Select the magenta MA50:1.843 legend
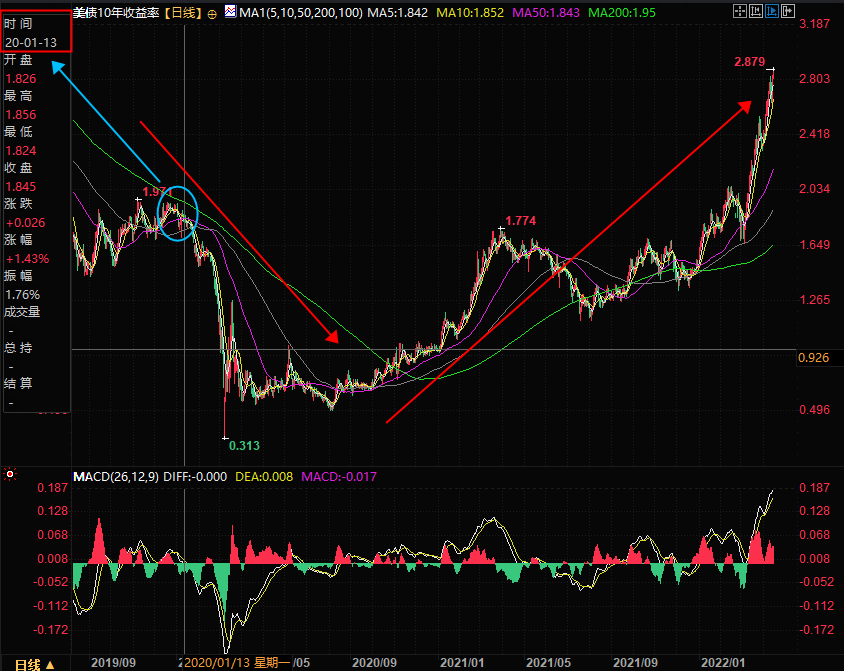The width and height of the screenshot is (844, 671). pos(546,12)
